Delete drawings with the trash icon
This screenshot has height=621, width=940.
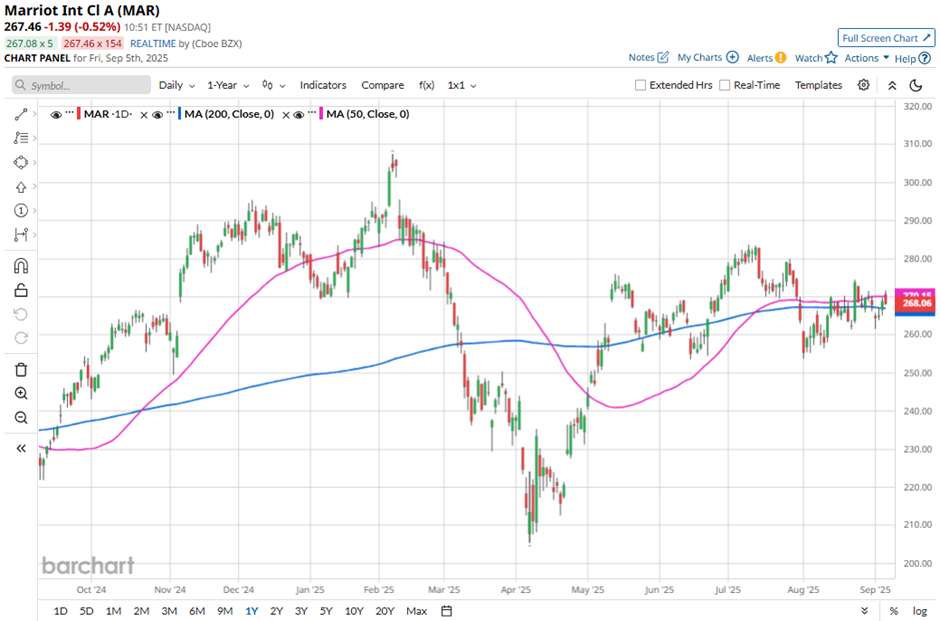click(x=21, y=369)
